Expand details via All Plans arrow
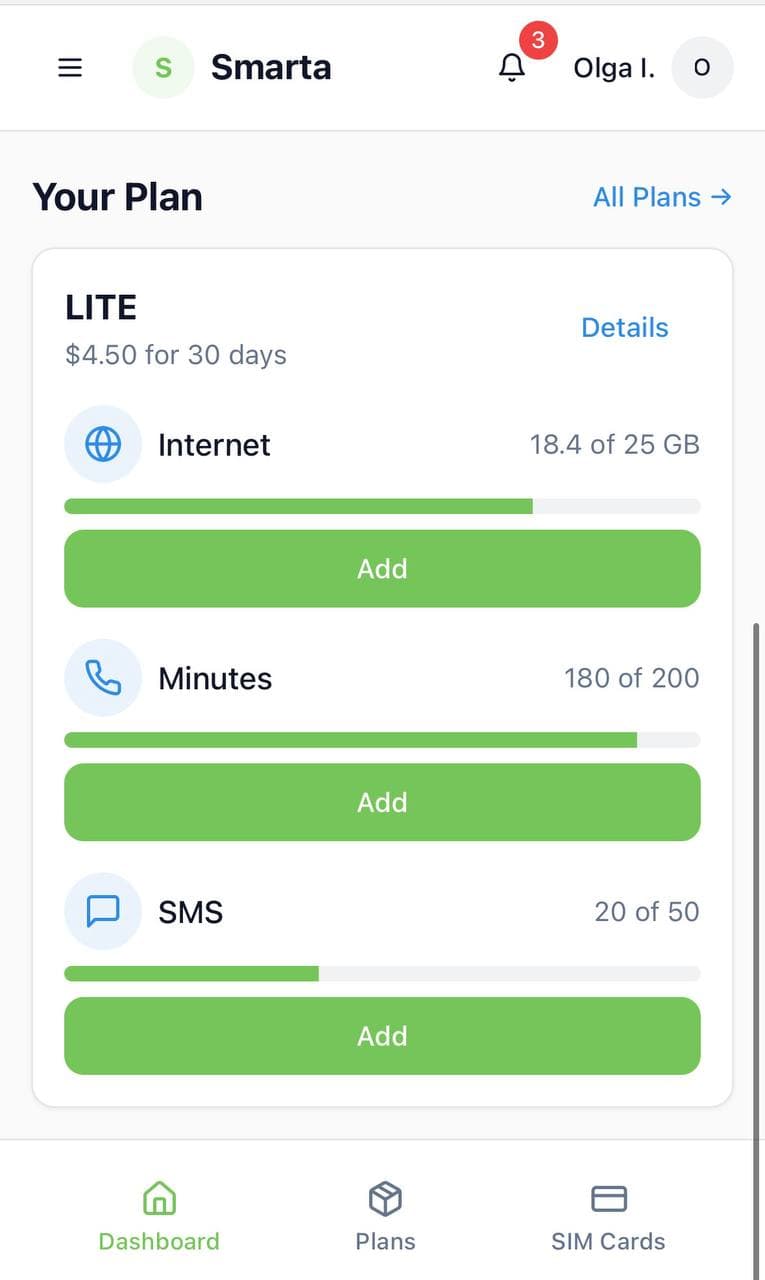This screenshot has width=765, height=1280. pos(722,197)
